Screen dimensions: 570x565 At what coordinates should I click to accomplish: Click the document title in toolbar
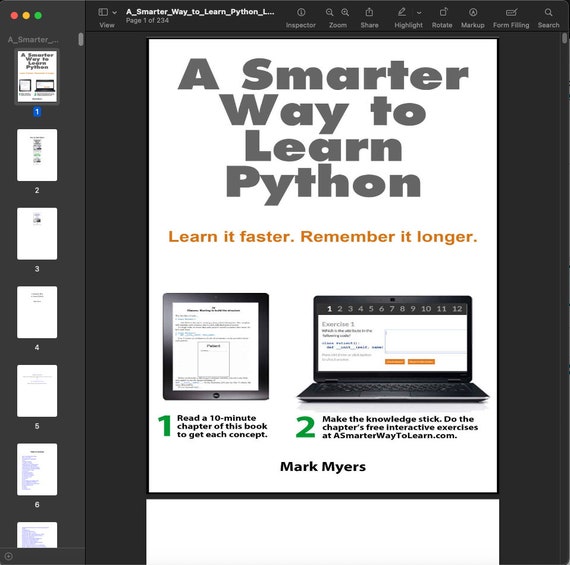(200, 12)
